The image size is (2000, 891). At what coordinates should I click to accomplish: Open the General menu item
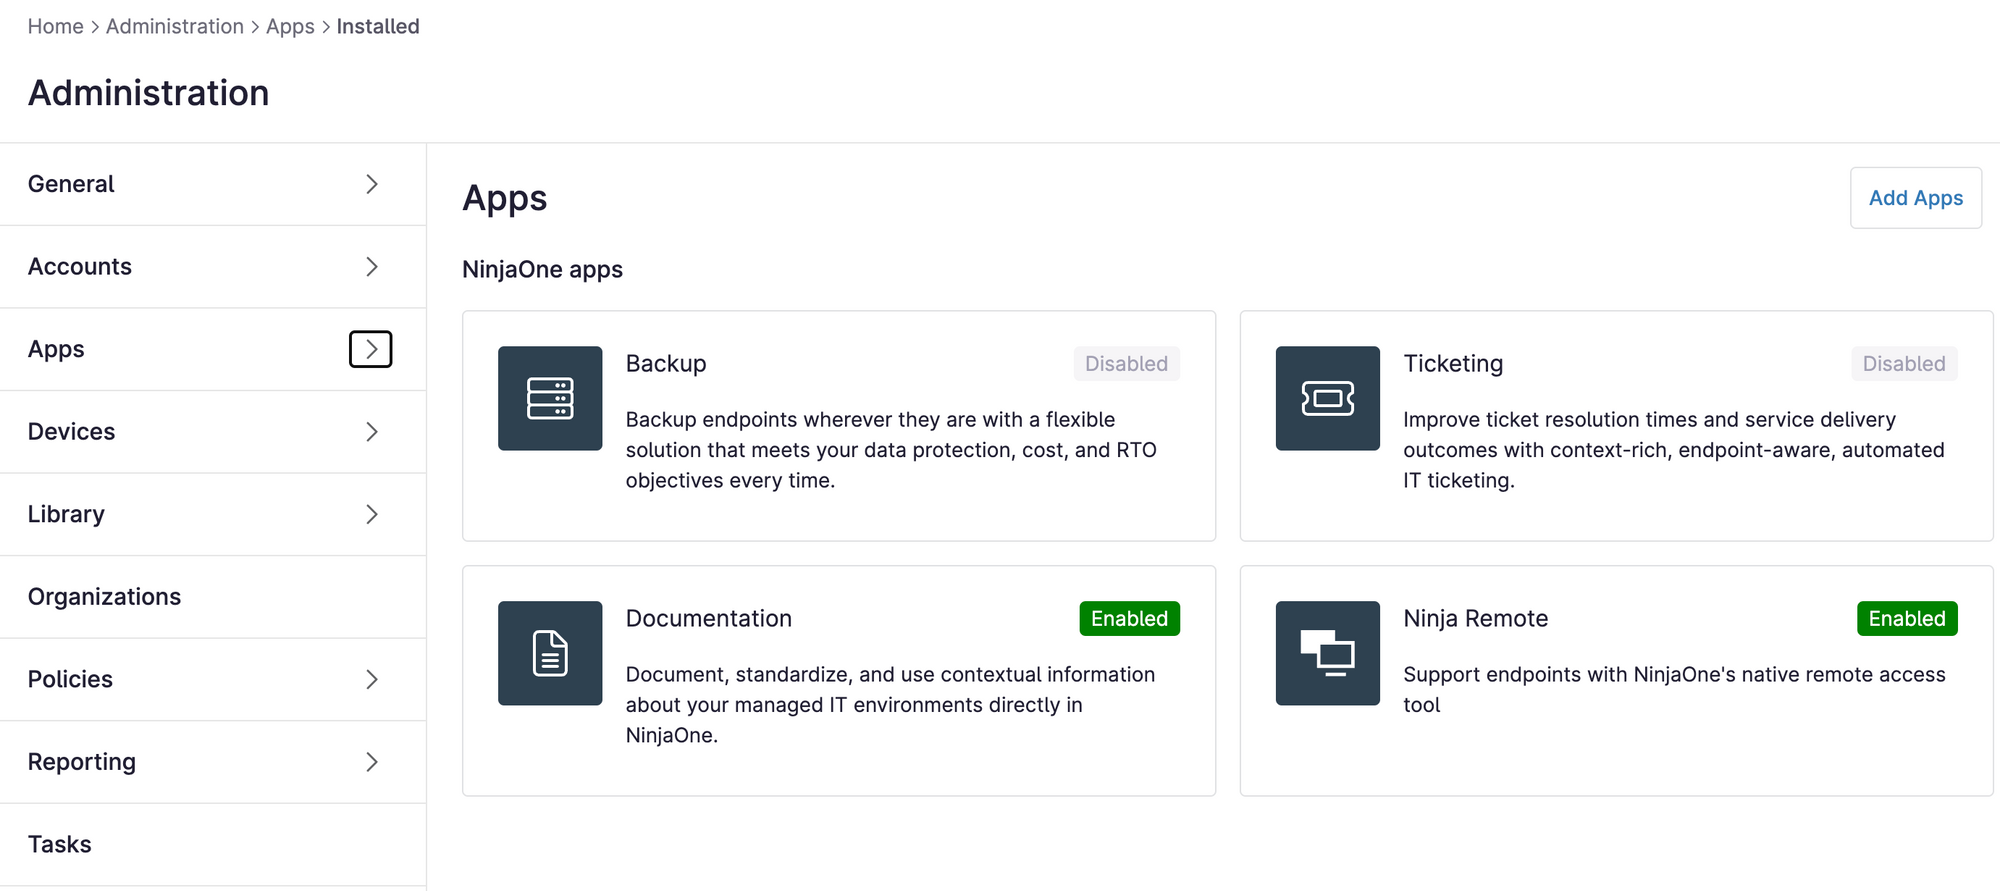[x=213, y=184]
